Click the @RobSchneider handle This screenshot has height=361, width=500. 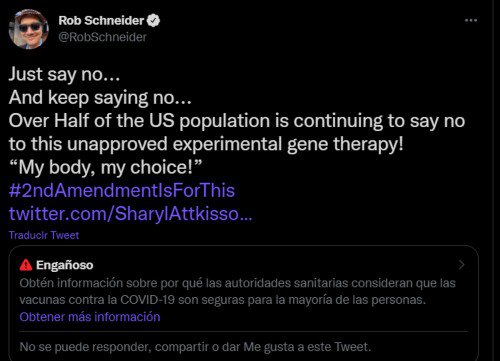coord(103,37)
